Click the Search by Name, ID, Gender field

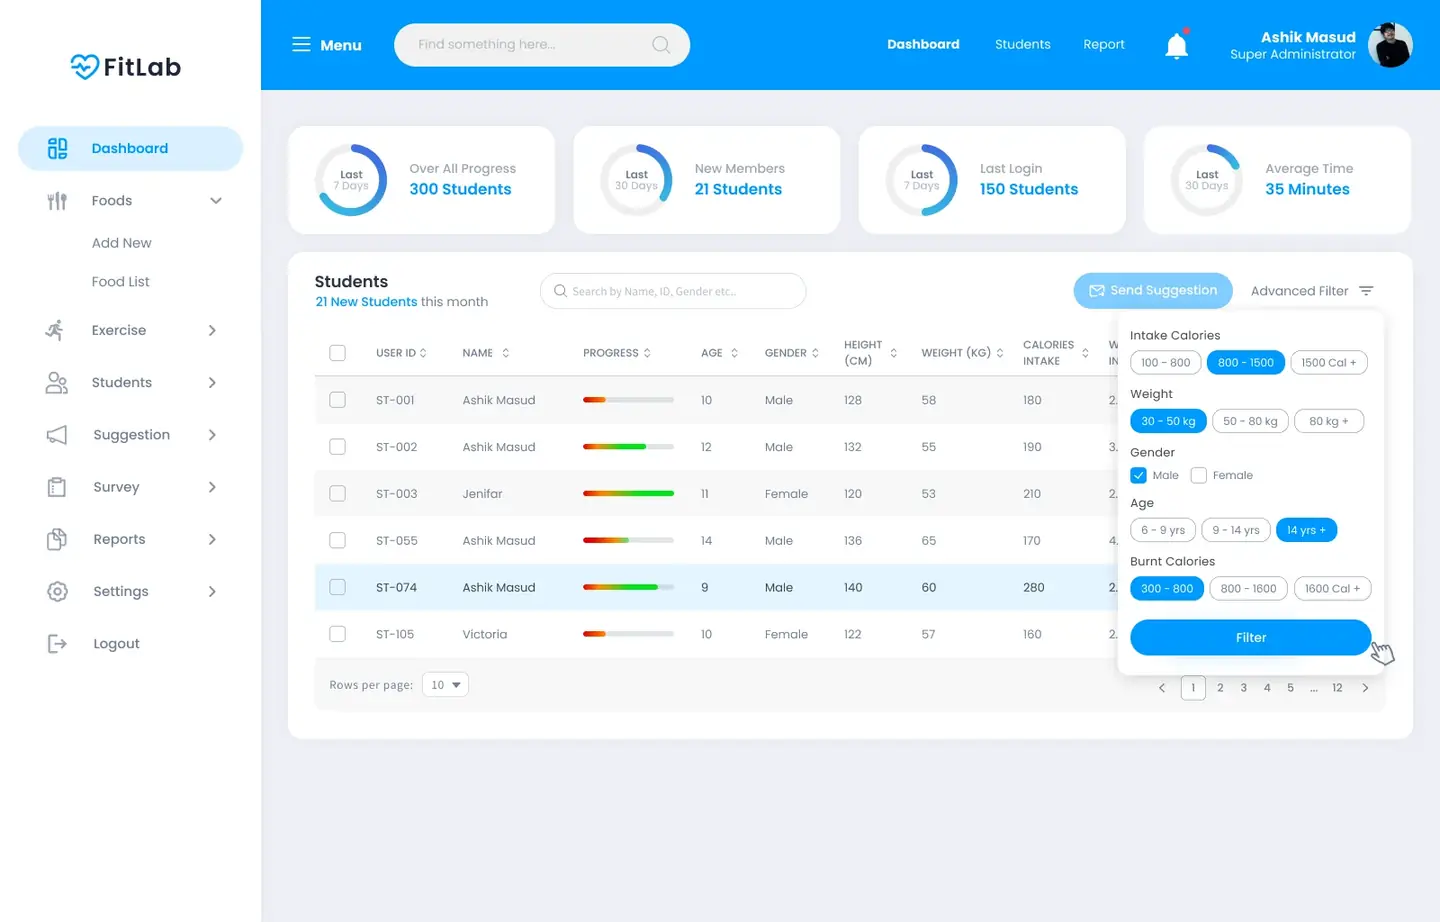click(673, 291)
